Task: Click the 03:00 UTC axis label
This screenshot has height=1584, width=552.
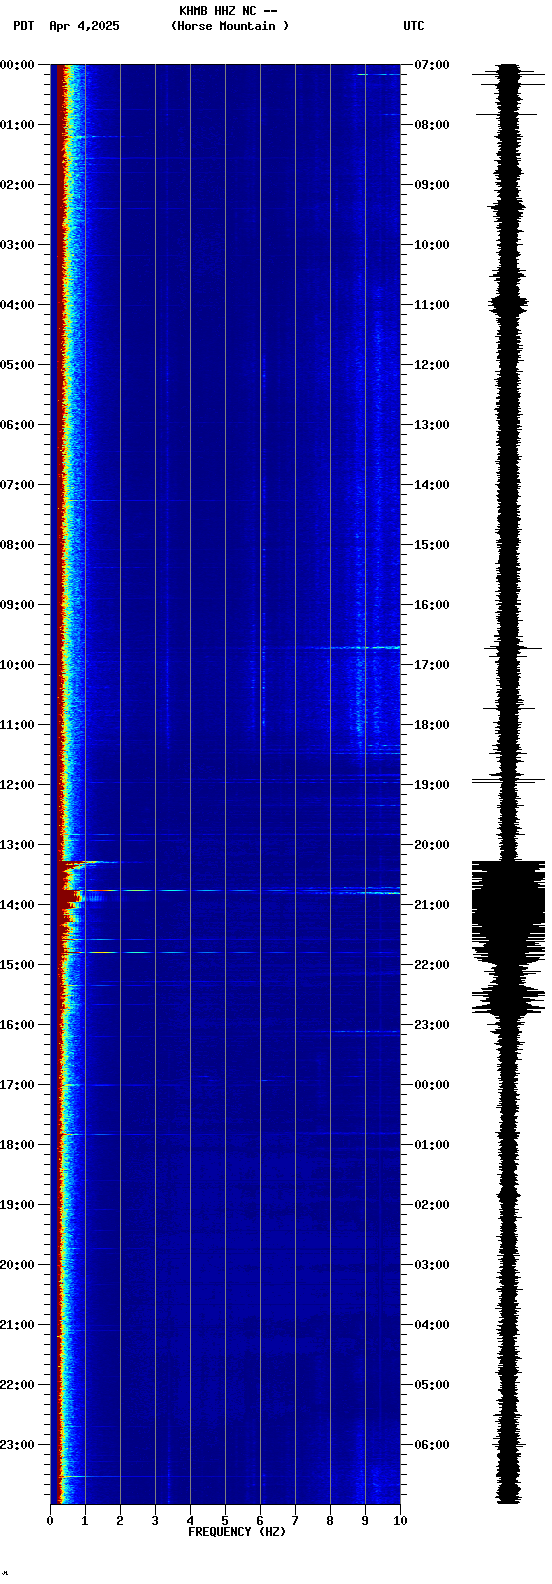Action: point(431,1265)
